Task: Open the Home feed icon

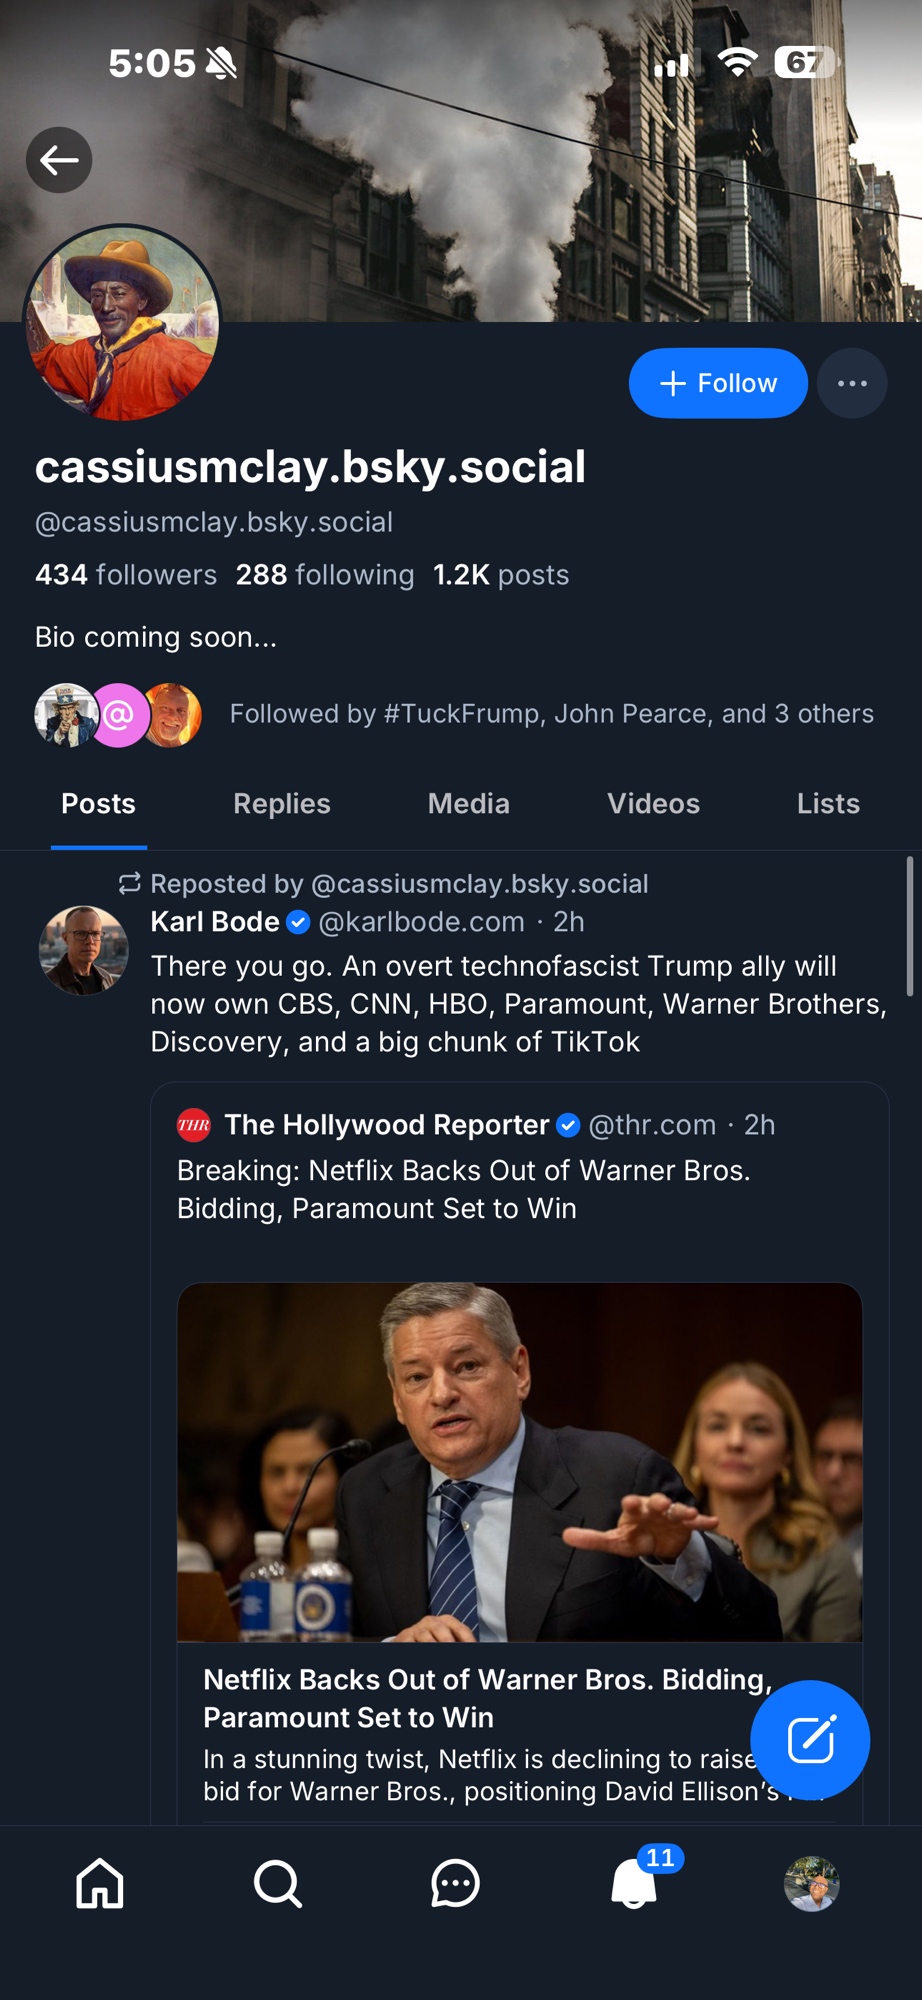Action: (x=100, y=1884)
